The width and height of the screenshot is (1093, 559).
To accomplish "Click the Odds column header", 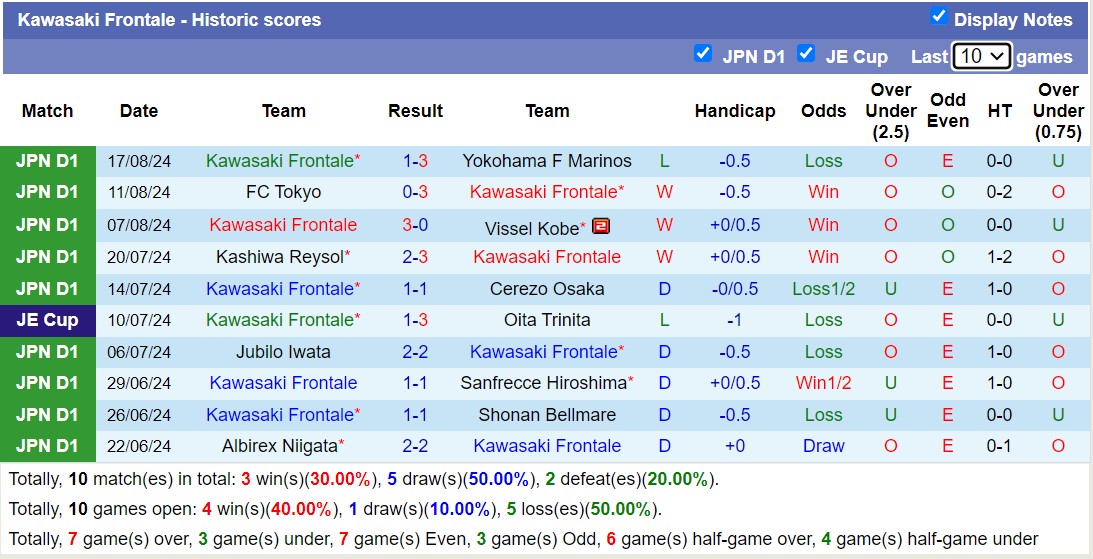I will coord(824,111).
